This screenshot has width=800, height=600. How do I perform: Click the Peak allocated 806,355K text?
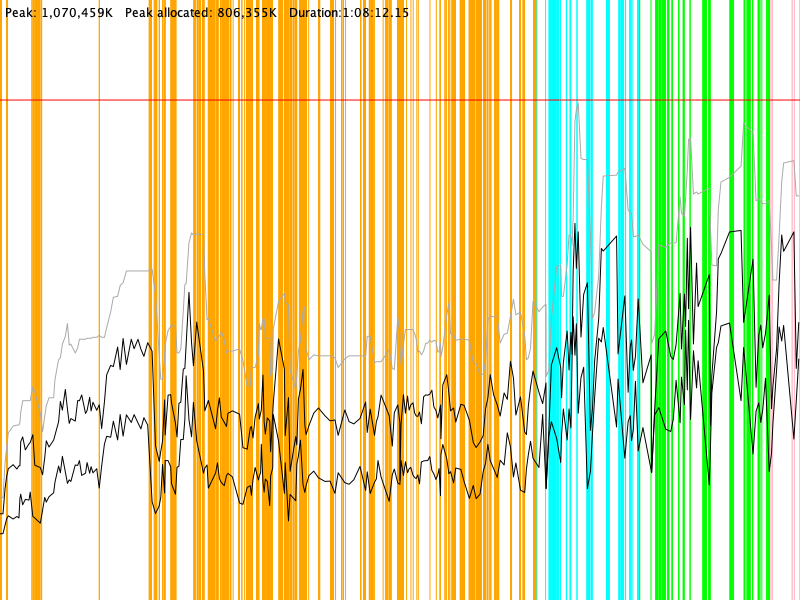pyautogui.click(x=200, y=13)
